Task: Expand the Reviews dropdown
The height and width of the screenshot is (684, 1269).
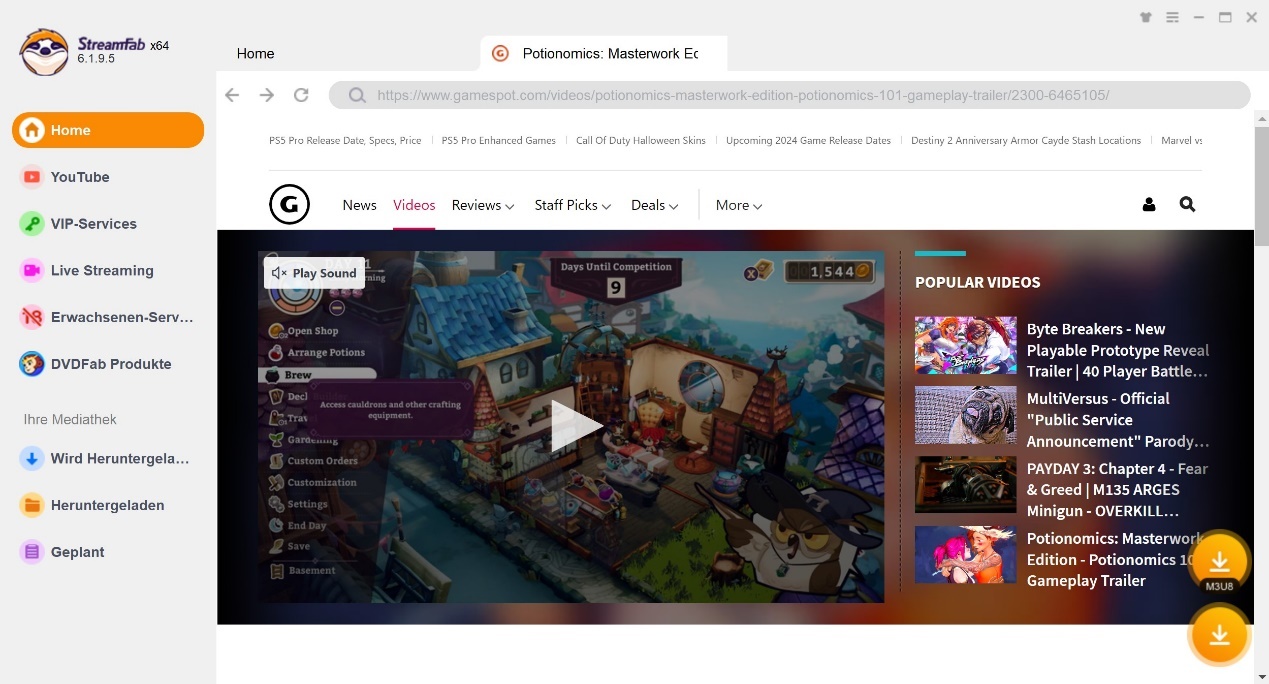Action: pos(483,205)
